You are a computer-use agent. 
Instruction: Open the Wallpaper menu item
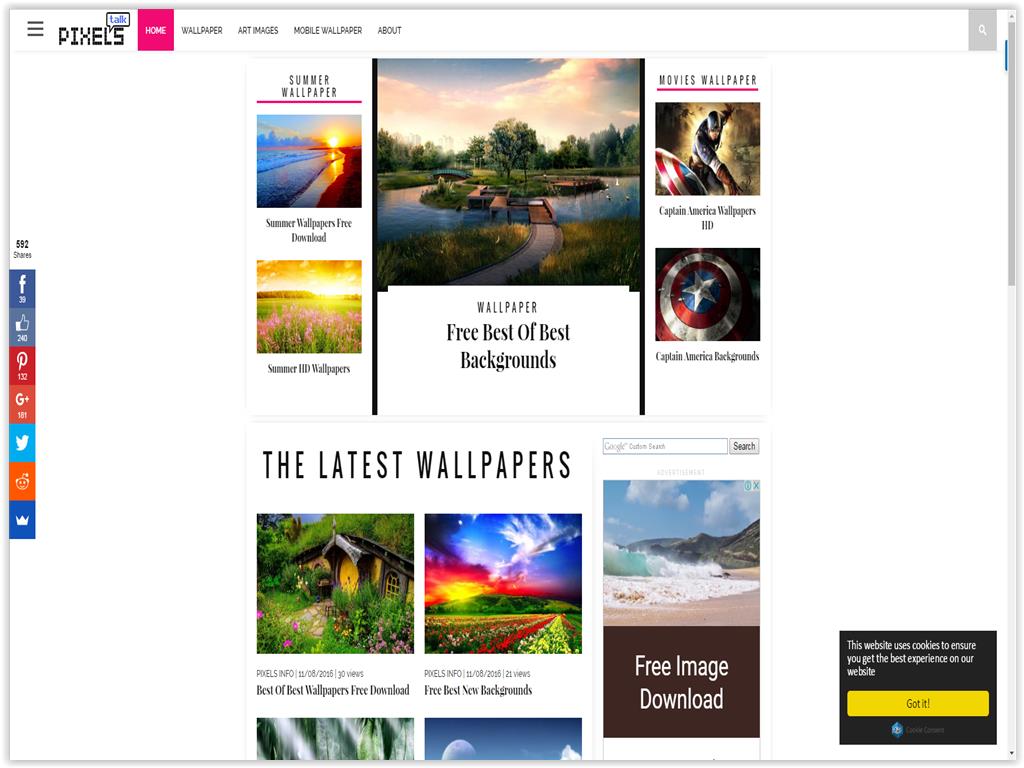(x=202, y=30)
